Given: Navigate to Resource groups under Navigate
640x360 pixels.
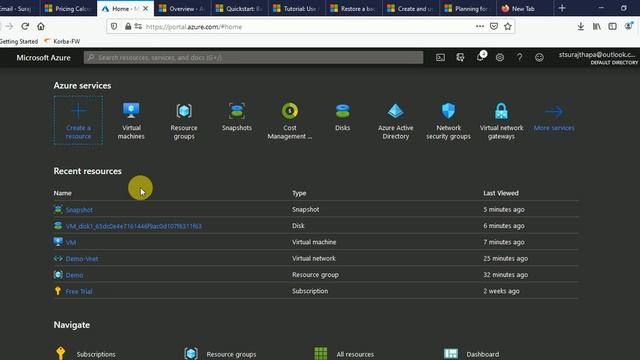Looking at the screenshot, I should [x=220, y=353].
